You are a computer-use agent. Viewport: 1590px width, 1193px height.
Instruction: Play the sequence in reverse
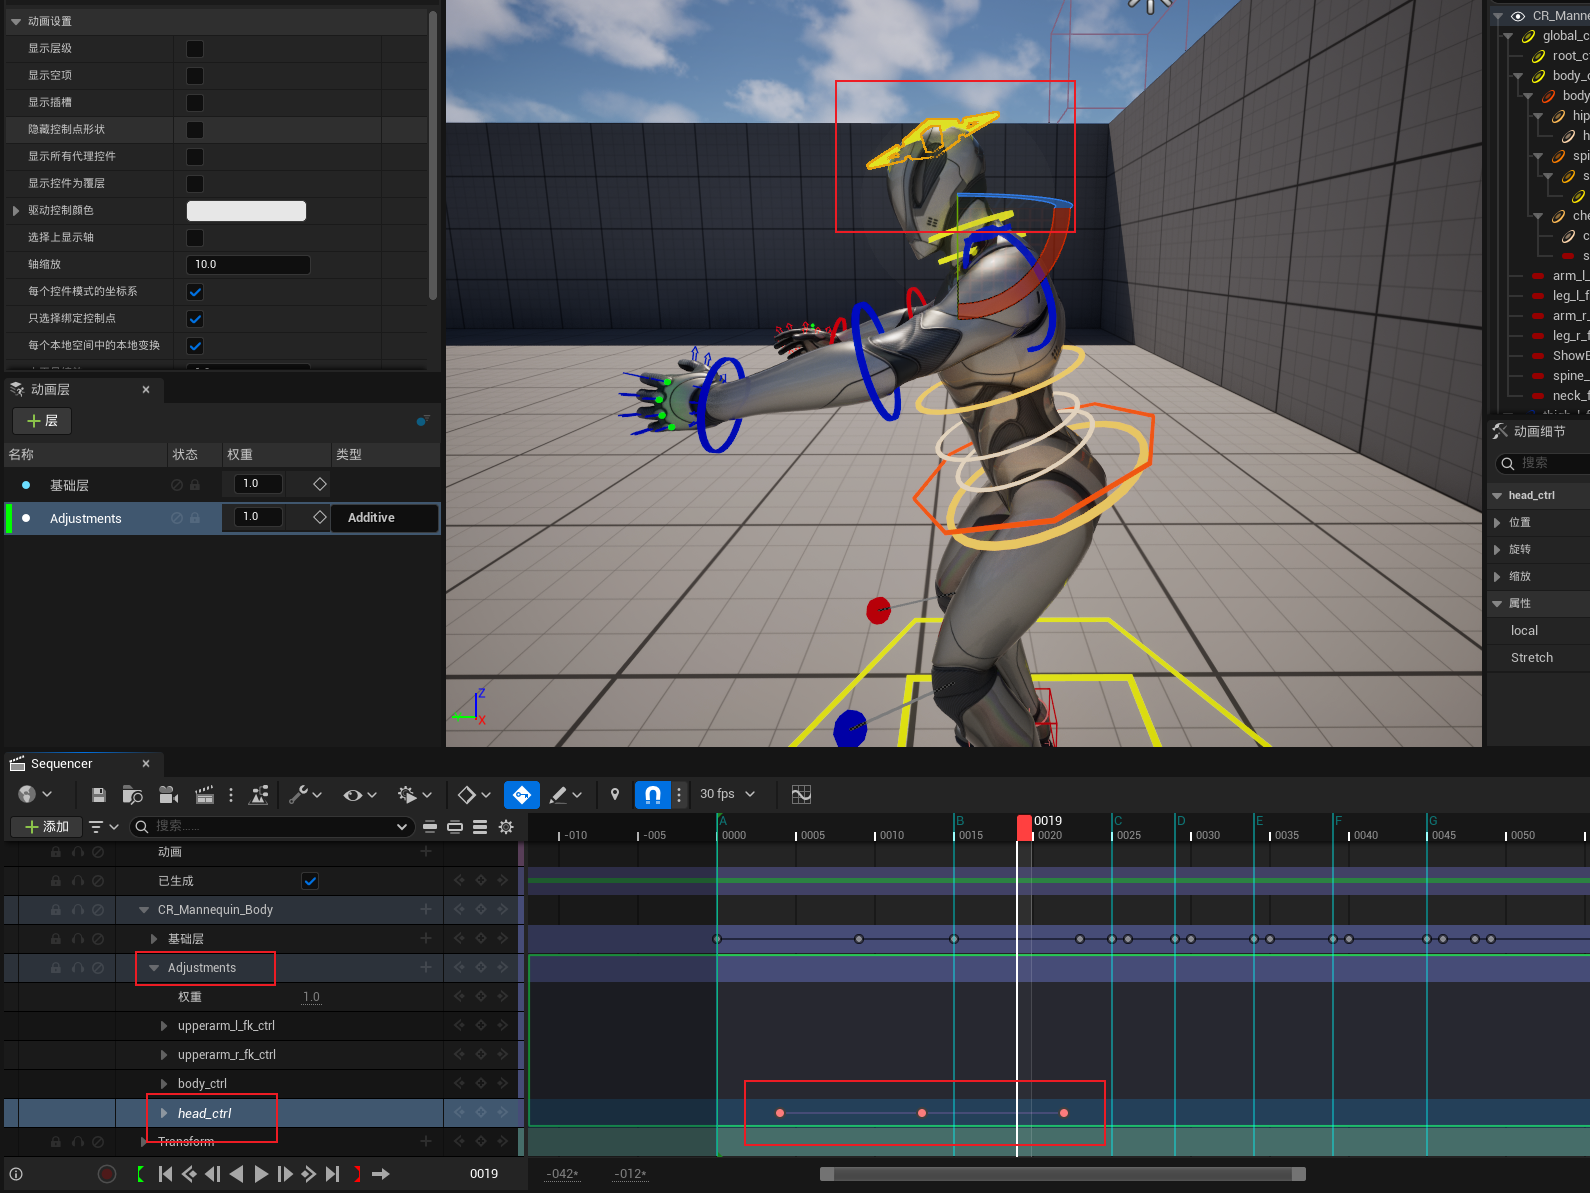click(x=236, y=1174)
